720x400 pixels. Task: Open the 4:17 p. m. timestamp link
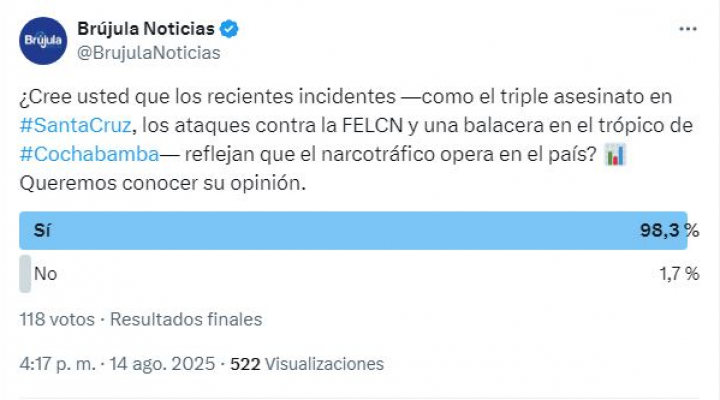tap(57, 364)
